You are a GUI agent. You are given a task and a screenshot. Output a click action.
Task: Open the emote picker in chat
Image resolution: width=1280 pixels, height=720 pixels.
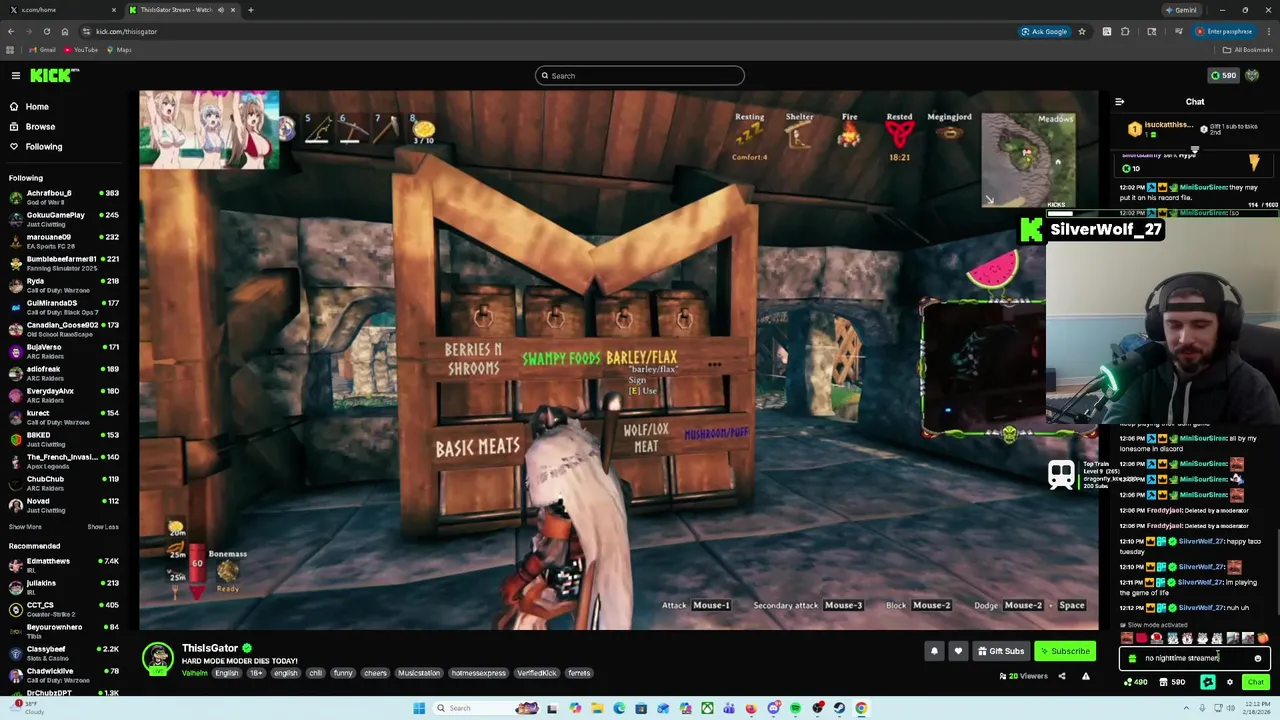click(1258, 658)
